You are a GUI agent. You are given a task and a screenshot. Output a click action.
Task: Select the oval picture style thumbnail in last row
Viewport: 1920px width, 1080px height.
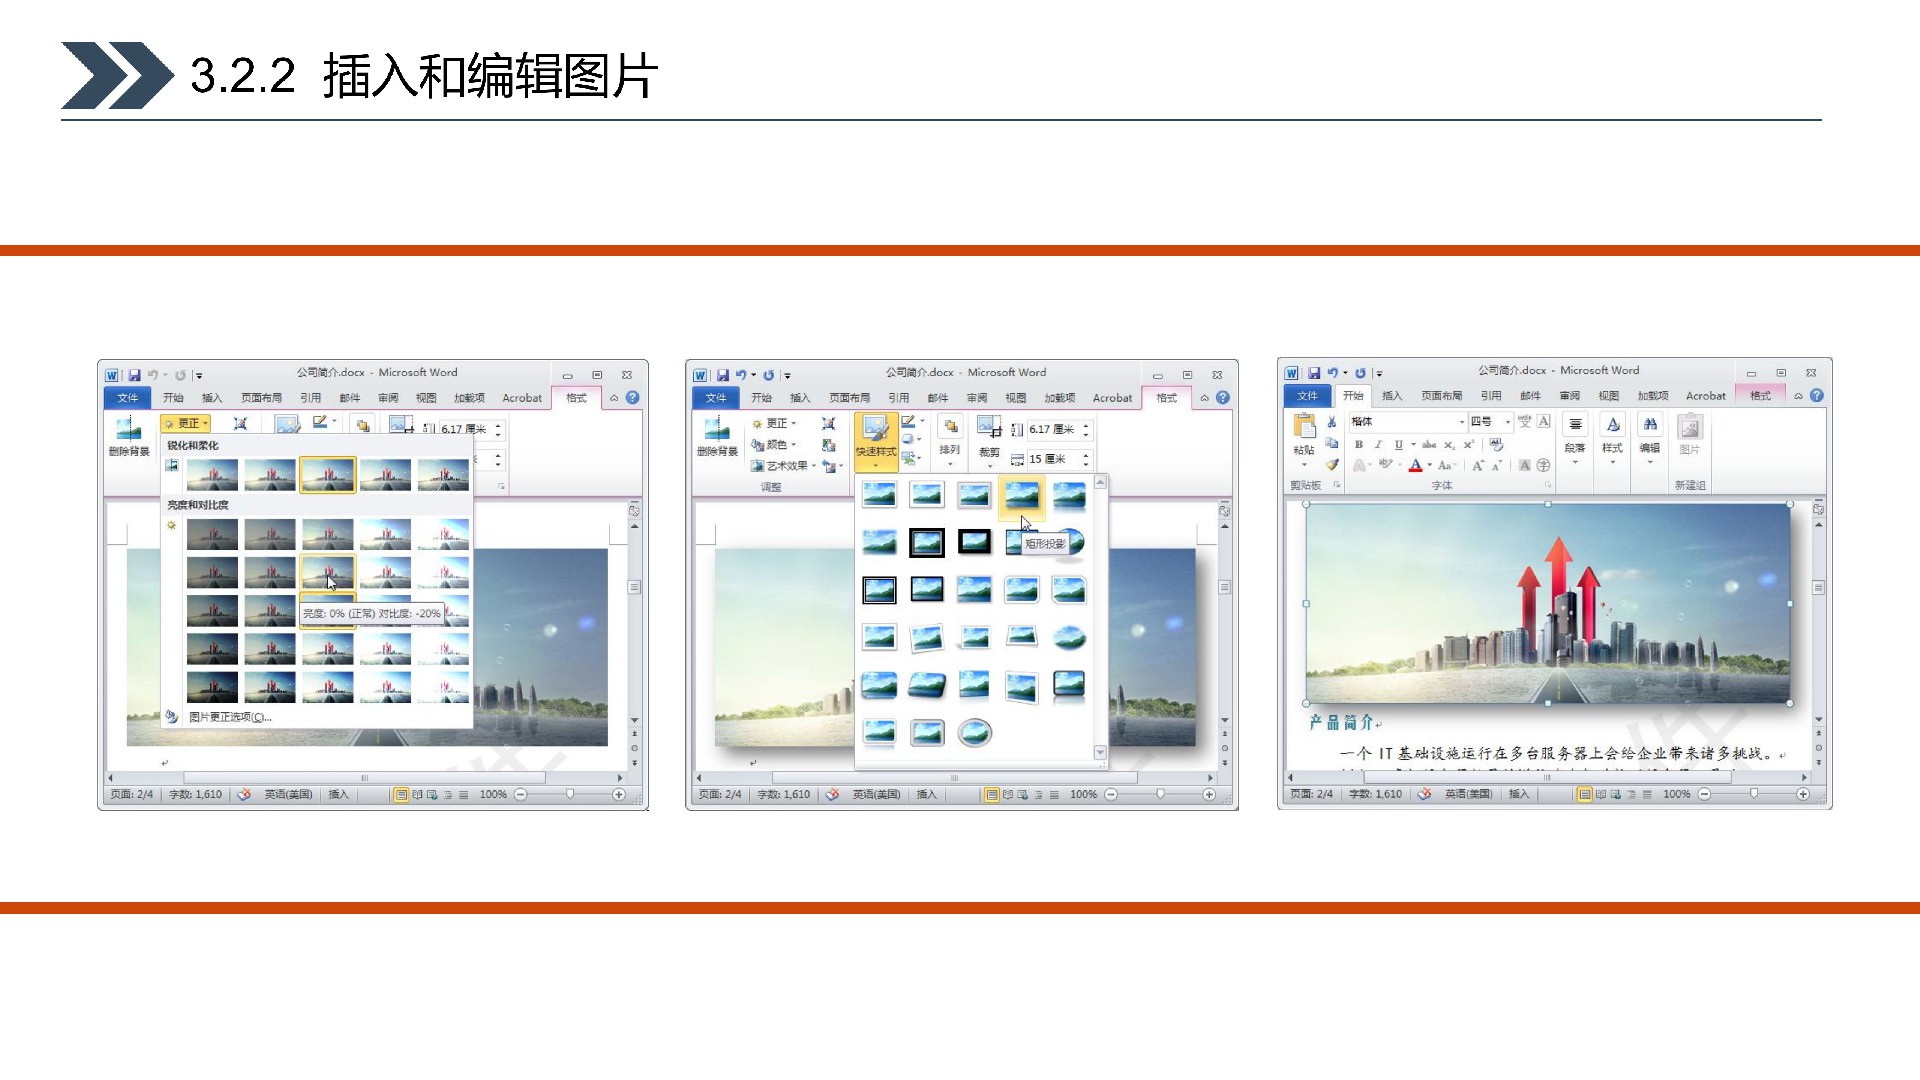[x=975, y=733]
